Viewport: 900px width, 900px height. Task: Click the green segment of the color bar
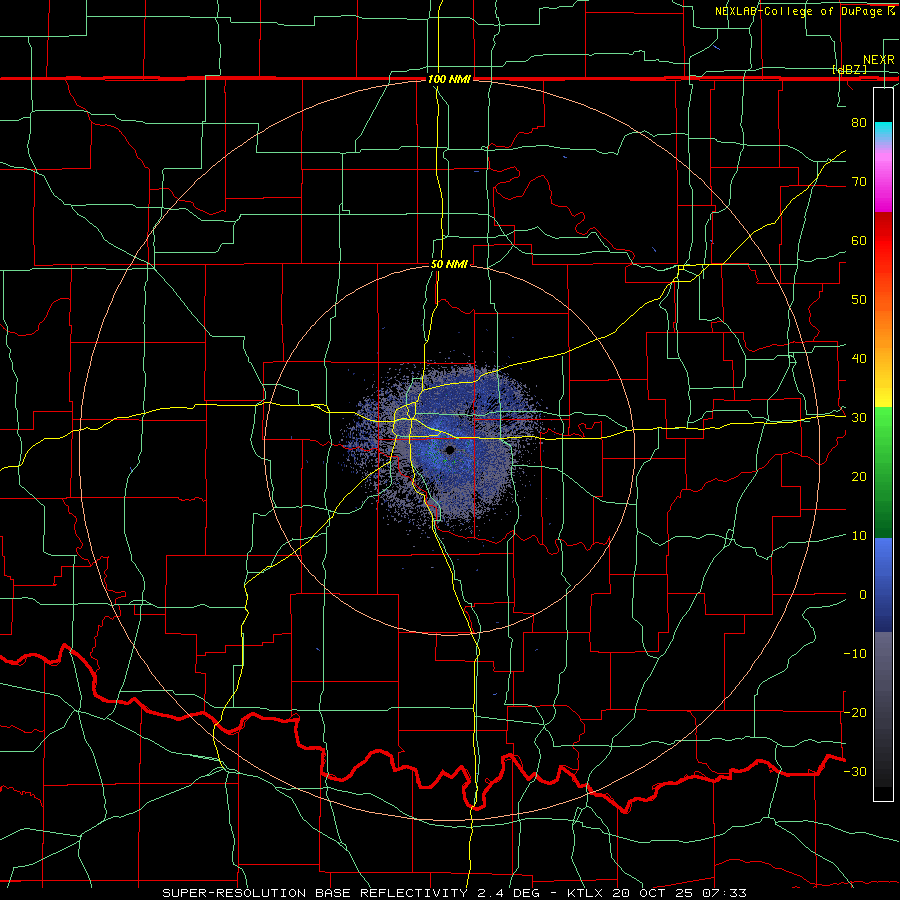coord(883,472)
